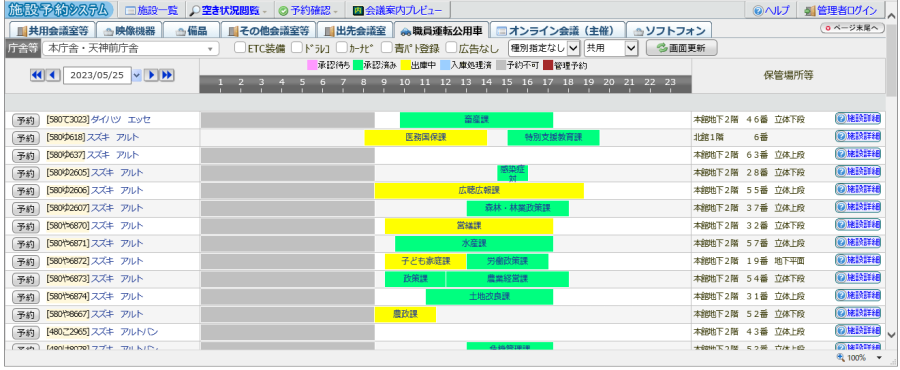The image size is (900, 370).
Task: Open 施設詳細 for the 37番 立体上段 row
Action: (x=858, y=207)
